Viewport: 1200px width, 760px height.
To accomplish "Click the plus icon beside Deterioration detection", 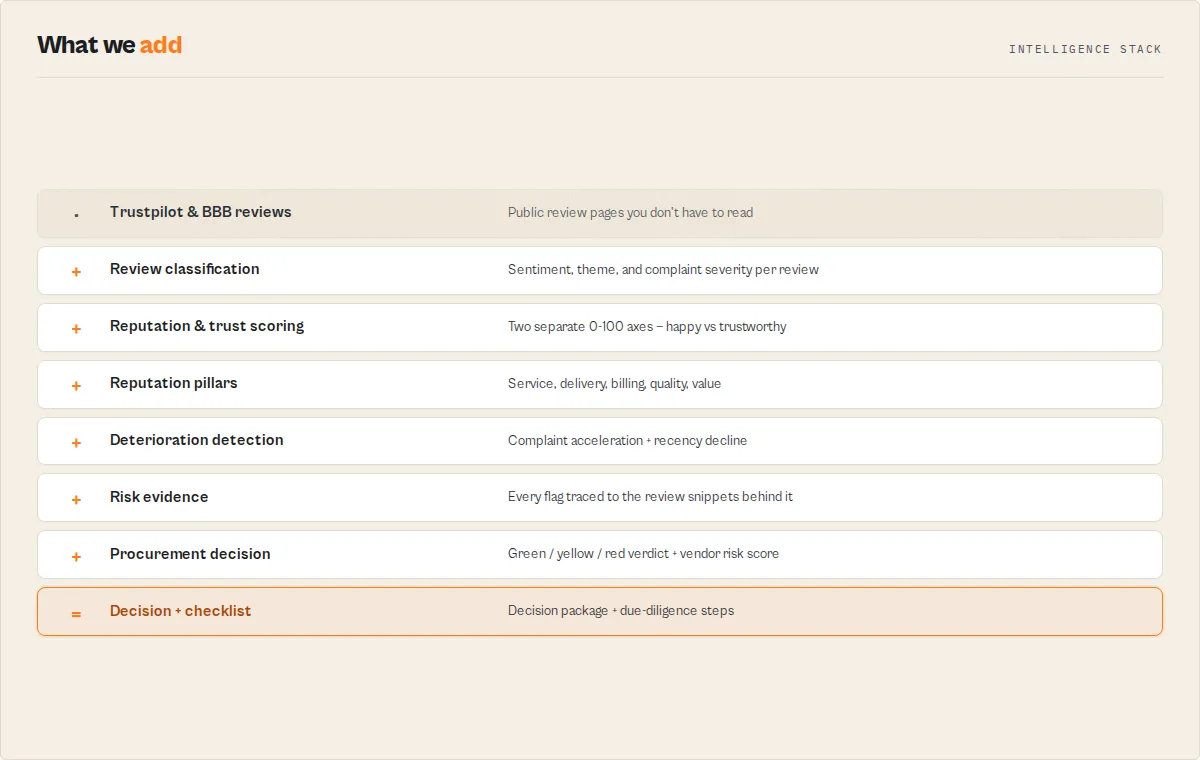I will pyautogui.click(x=76, y=442).
